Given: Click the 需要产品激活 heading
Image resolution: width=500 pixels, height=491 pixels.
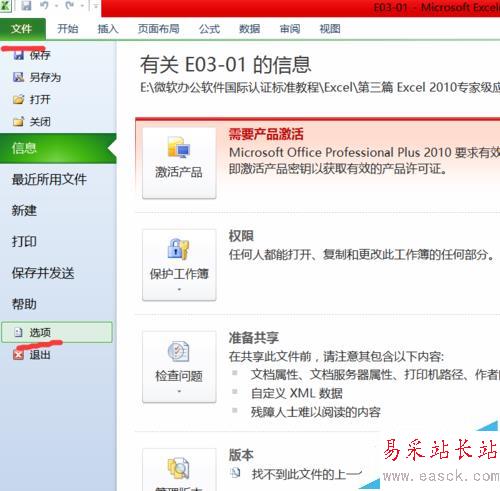Looking at the screenshot, I should (x=266, y=134).
